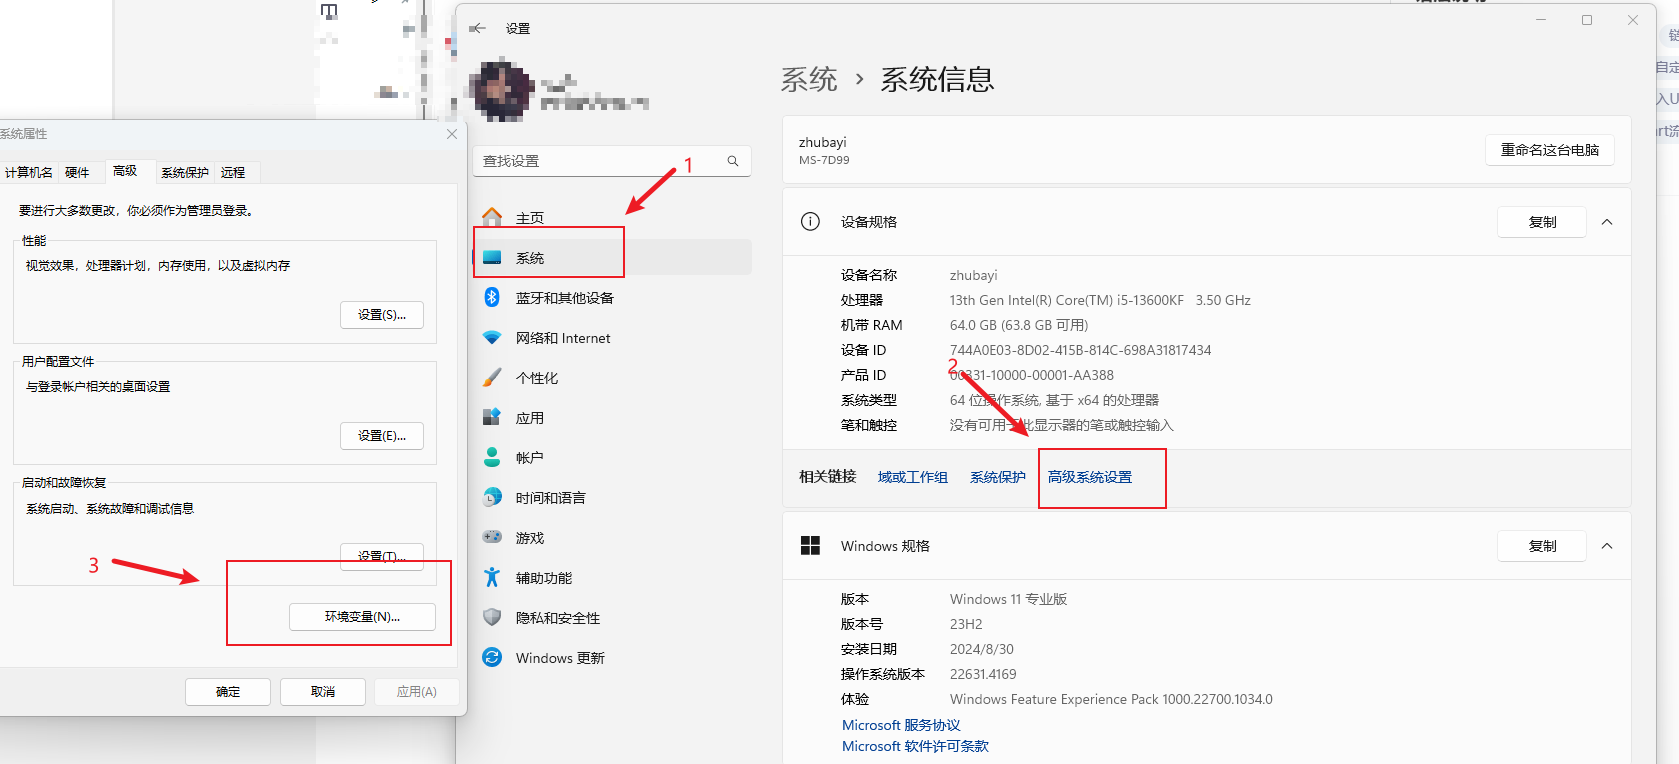Collapse the Windows 规格 section chevron

click(1607, 546)
